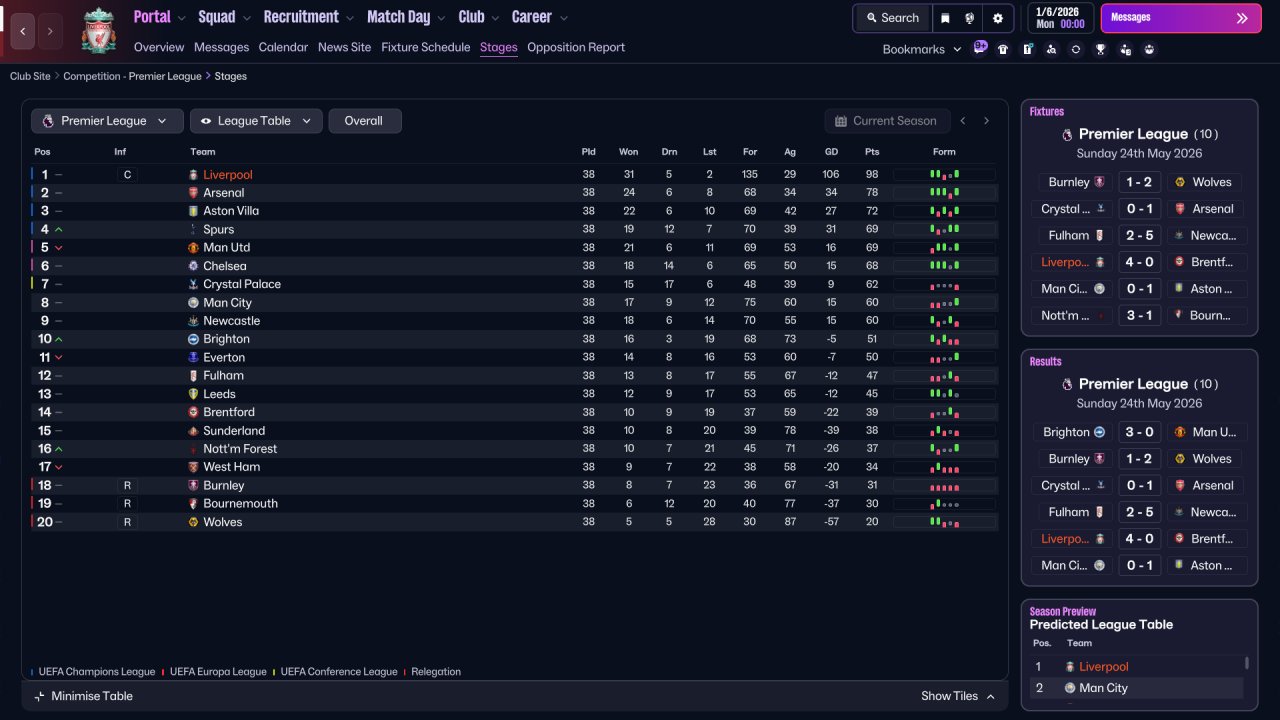The height and width of the screenshot is (720, 1280).
Task: Go to next season arrow
Action: point(986,121)
